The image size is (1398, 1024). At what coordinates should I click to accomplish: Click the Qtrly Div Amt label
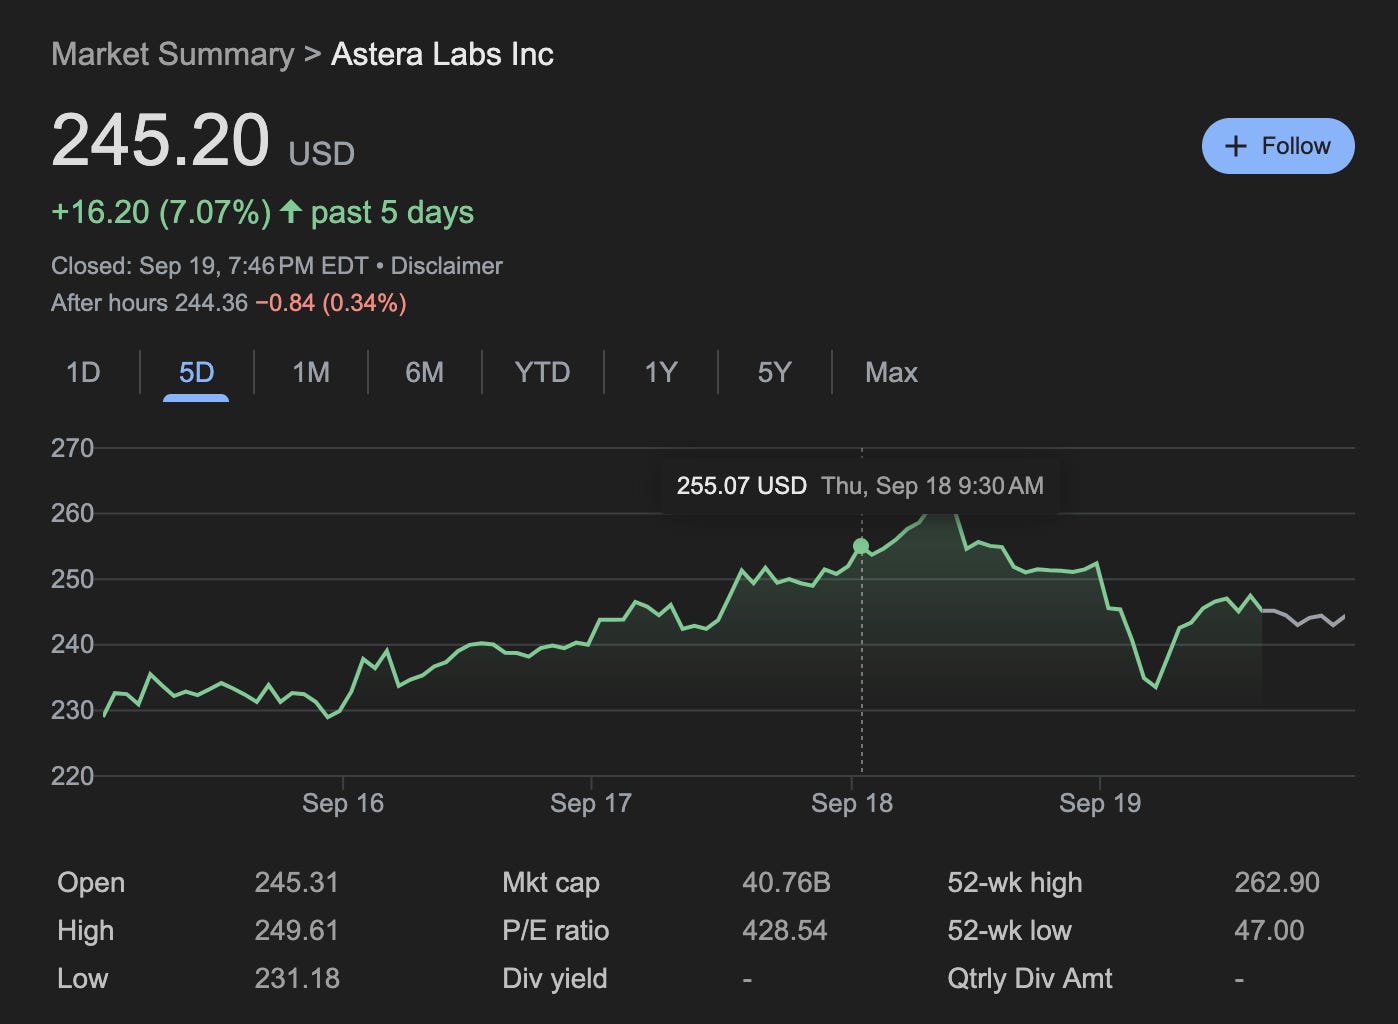tap(1030, 979)
